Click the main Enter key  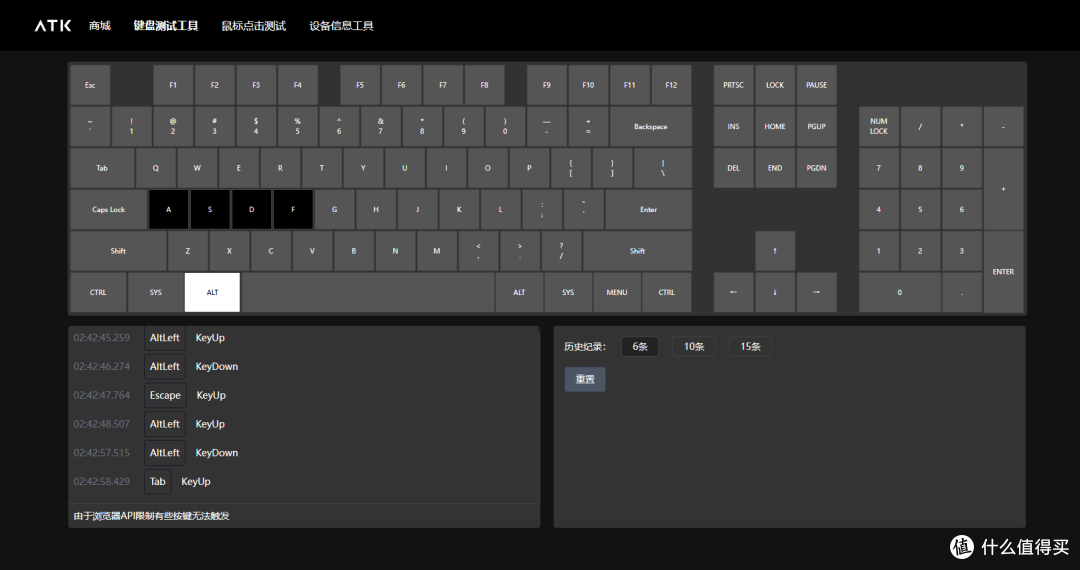click(x=648, y=209)
